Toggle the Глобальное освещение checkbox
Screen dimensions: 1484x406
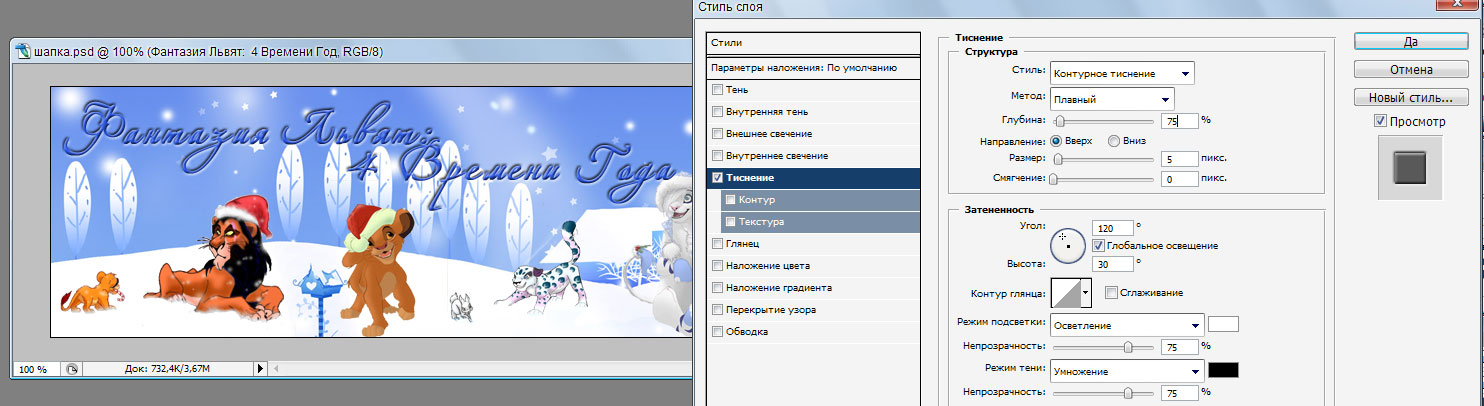1099,245
